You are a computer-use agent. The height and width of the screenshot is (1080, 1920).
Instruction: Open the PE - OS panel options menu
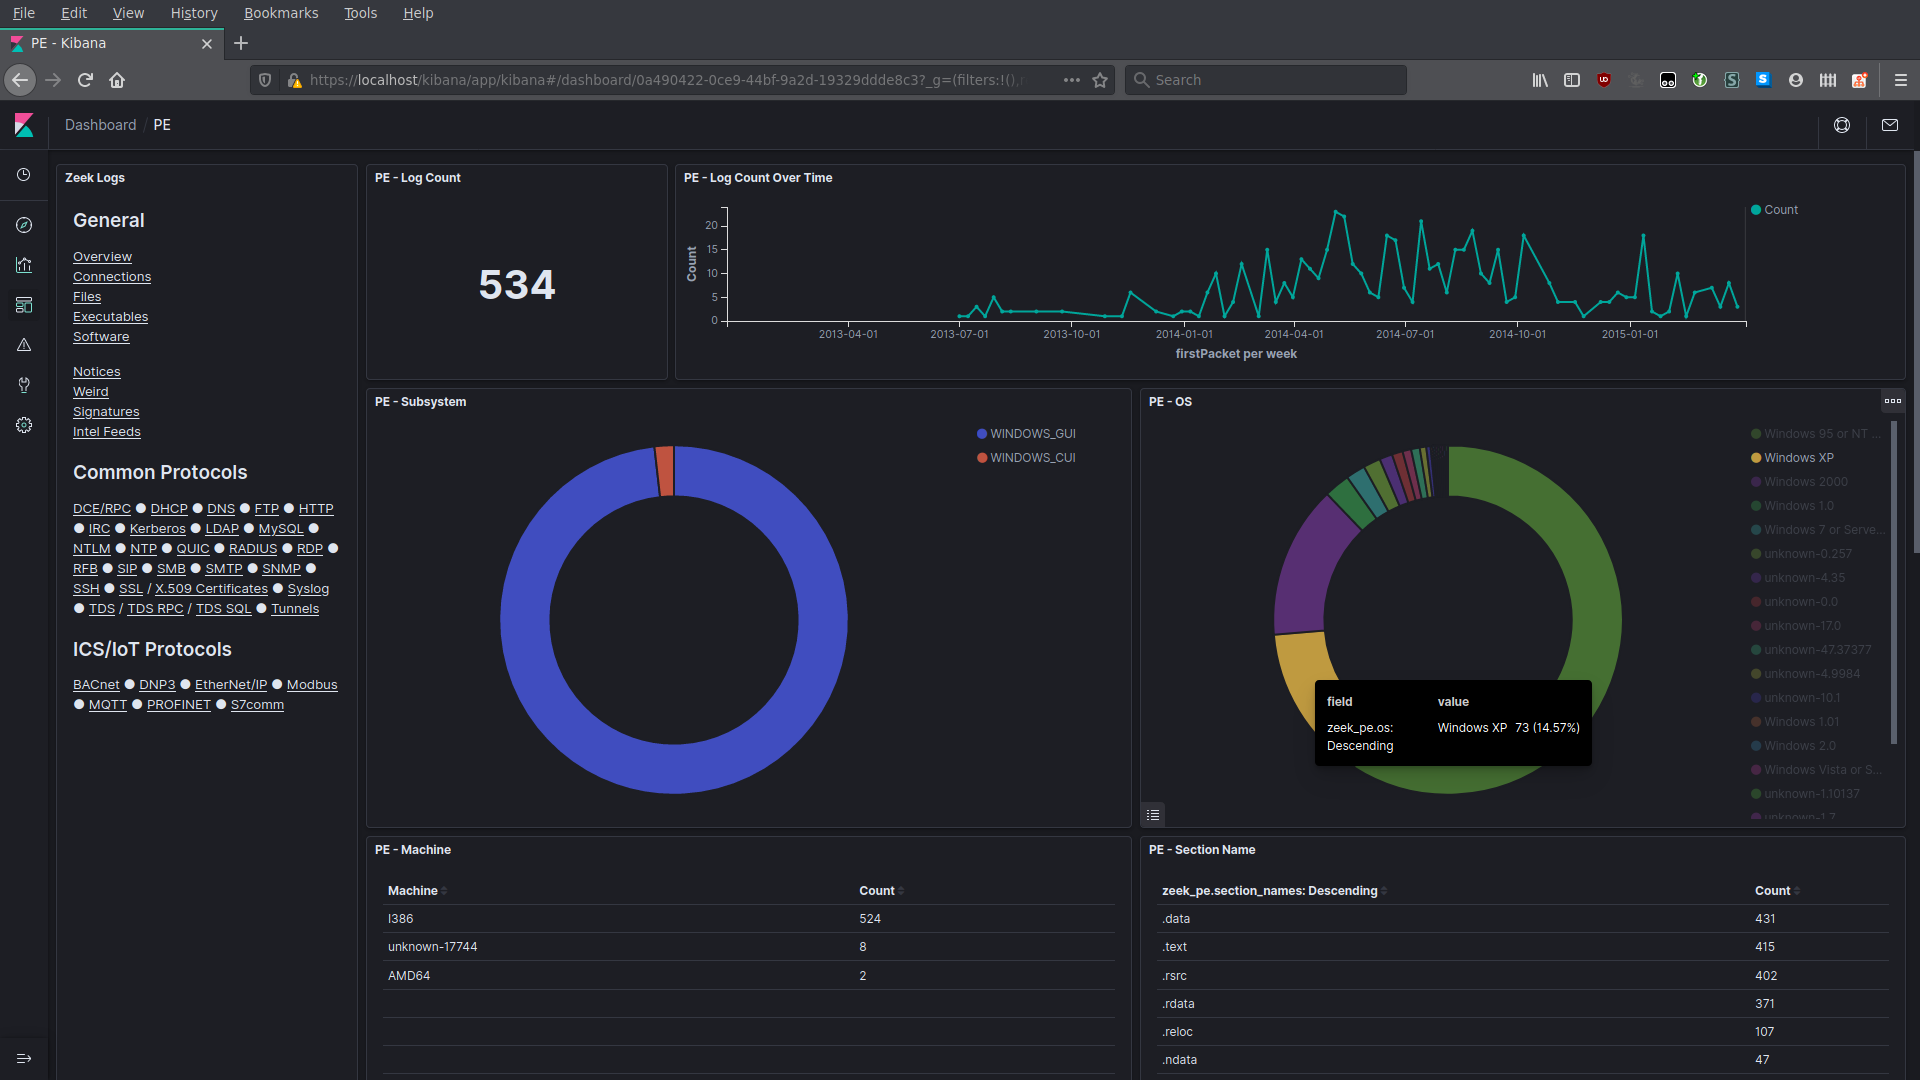(x=1893, y=400)
